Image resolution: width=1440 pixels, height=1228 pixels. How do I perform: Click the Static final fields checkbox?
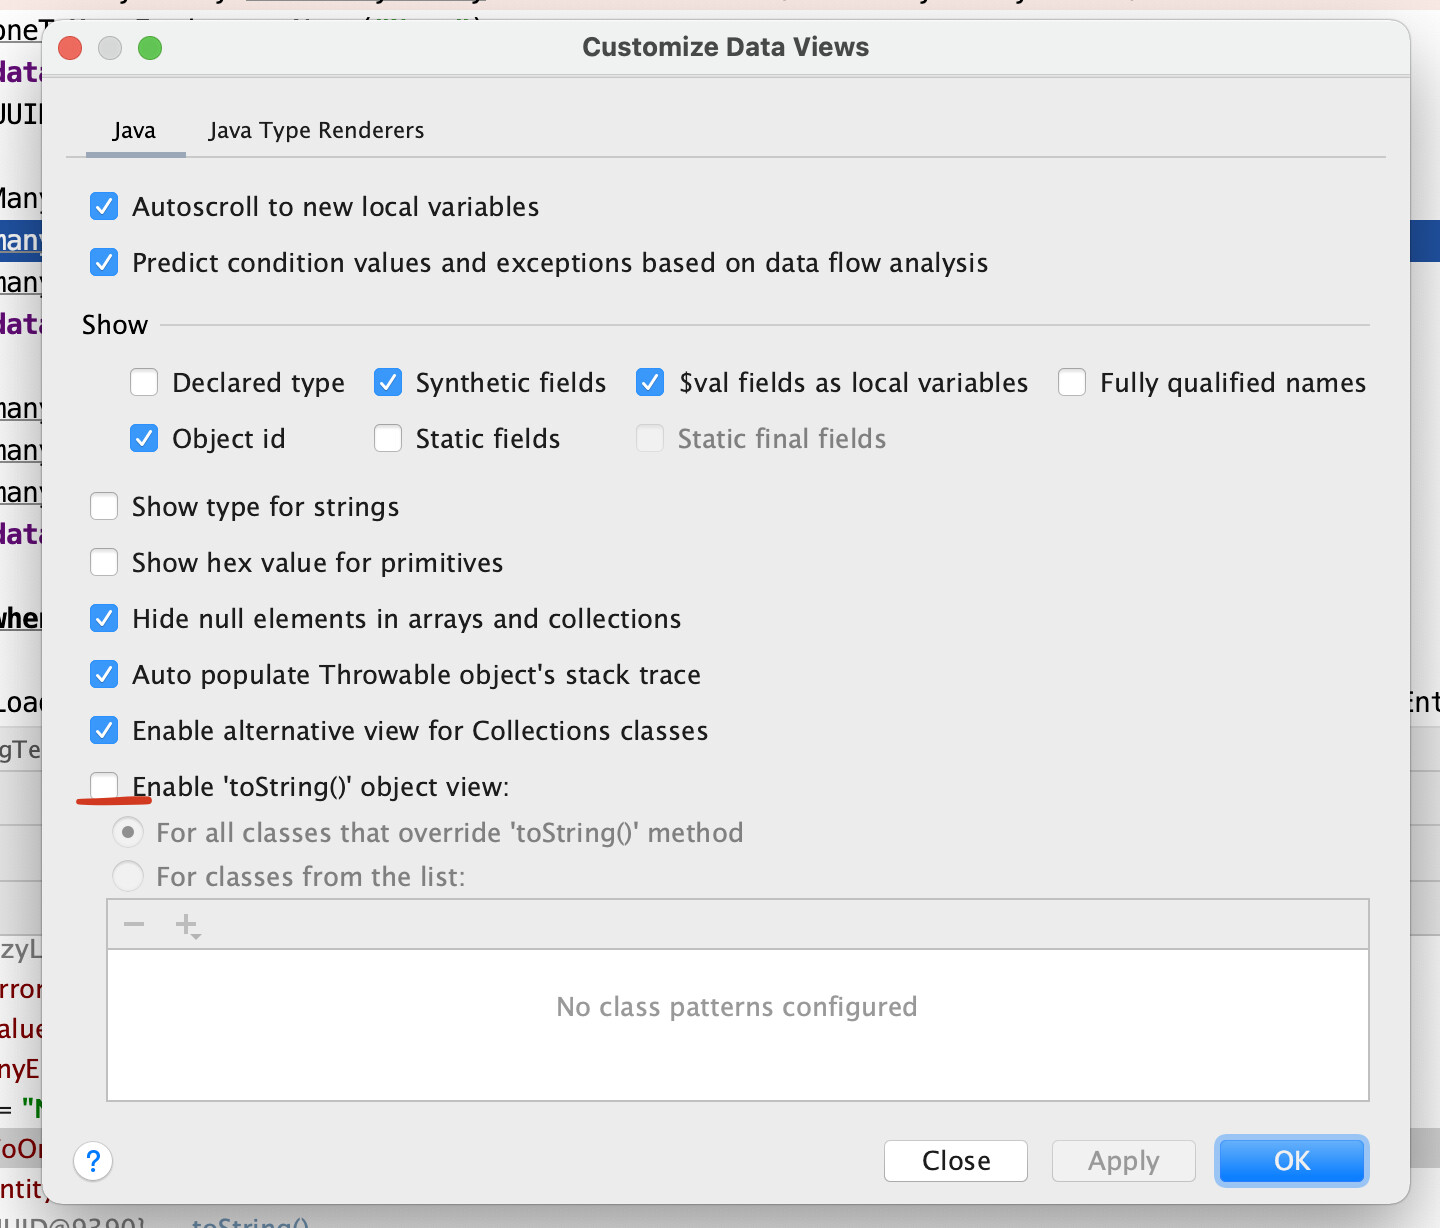click(650, 439)
